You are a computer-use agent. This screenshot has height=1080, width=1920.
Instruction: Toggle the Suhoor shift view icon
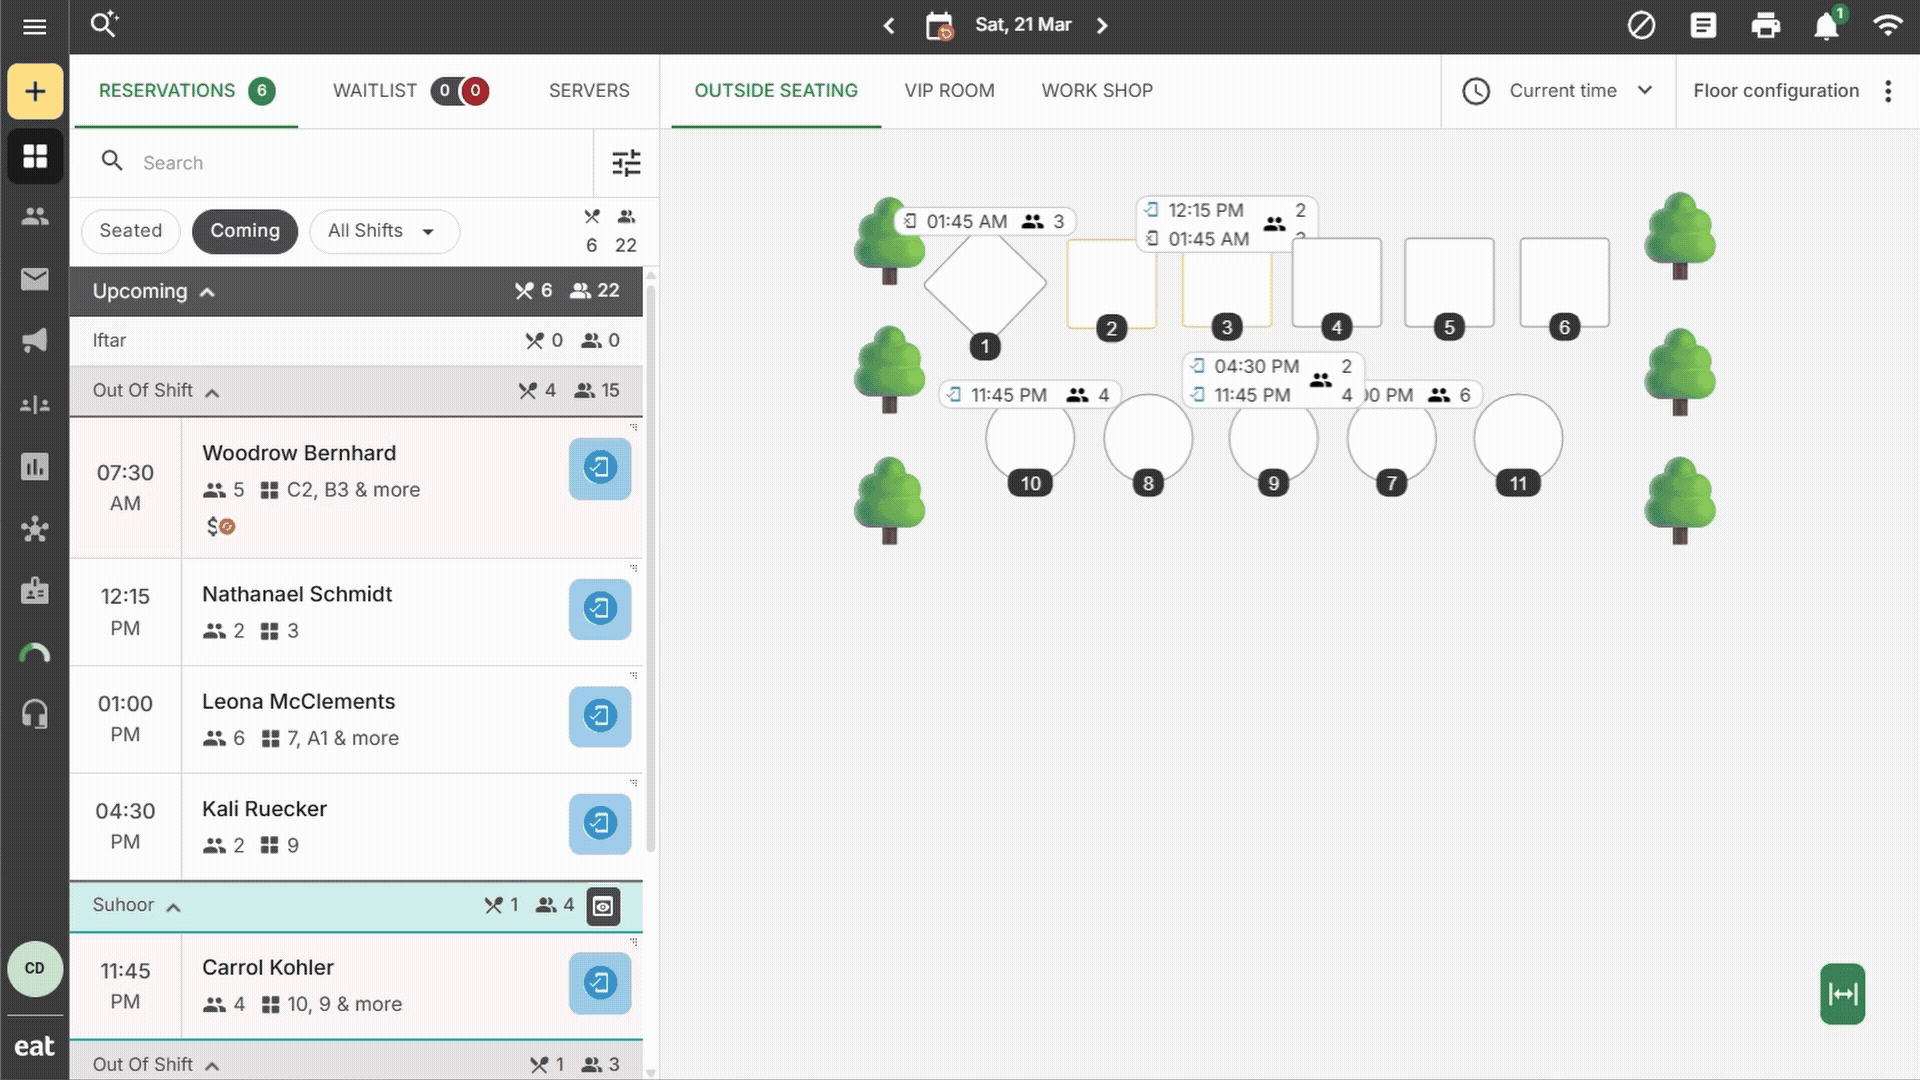pyautogui.click(x=603, y=906)
